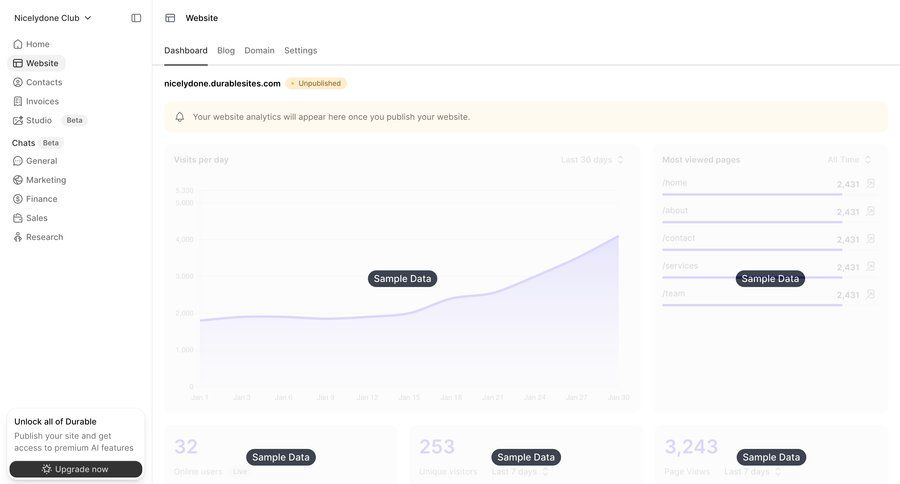Open the external link icon for /about
900x484 pixels.
click(x=870, y=211)
